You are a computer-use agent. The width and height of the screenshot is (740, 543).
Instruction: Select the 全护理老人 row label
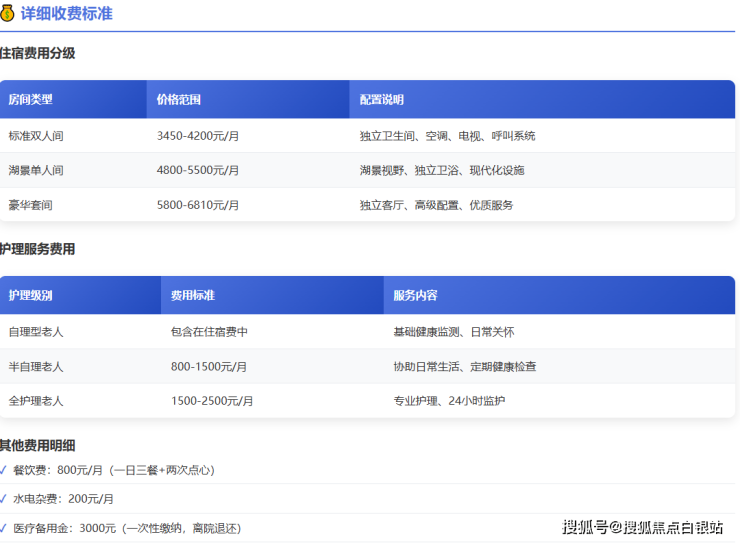click(x=36, y=402)
